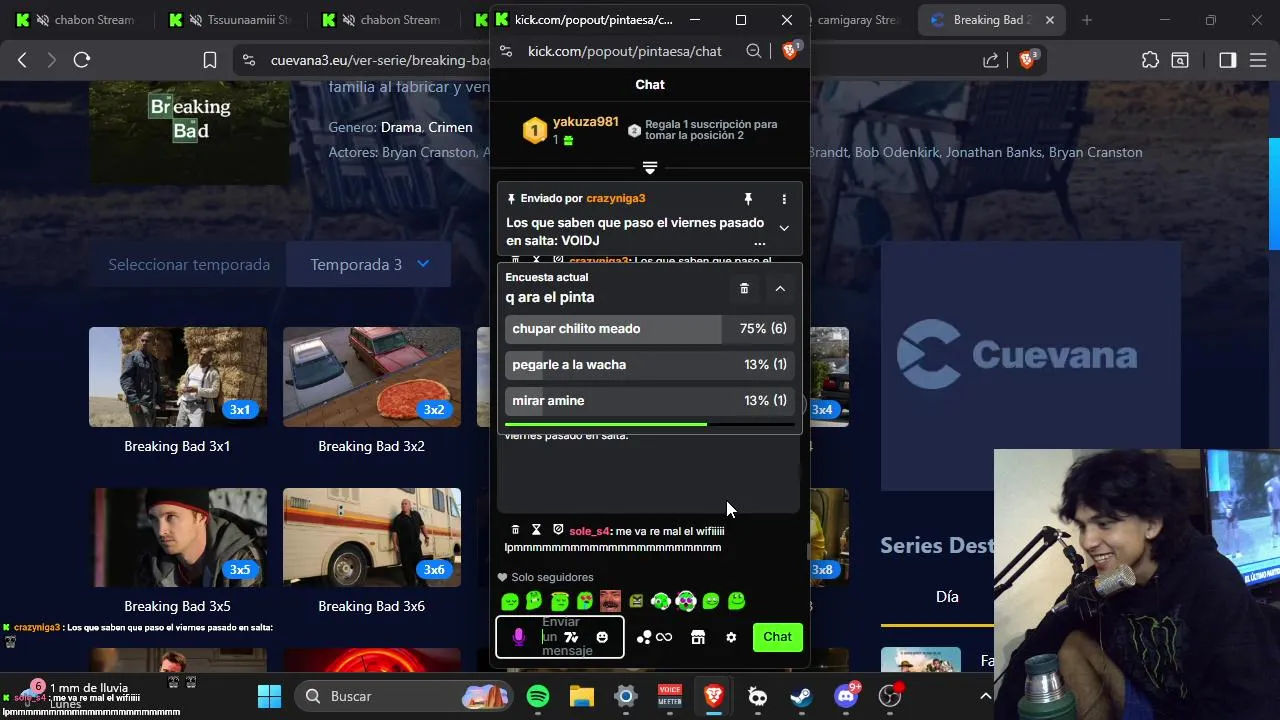Bookmark the current Cuevana page
Viewport: 1280px width, 720px height.
coord(210,60)
